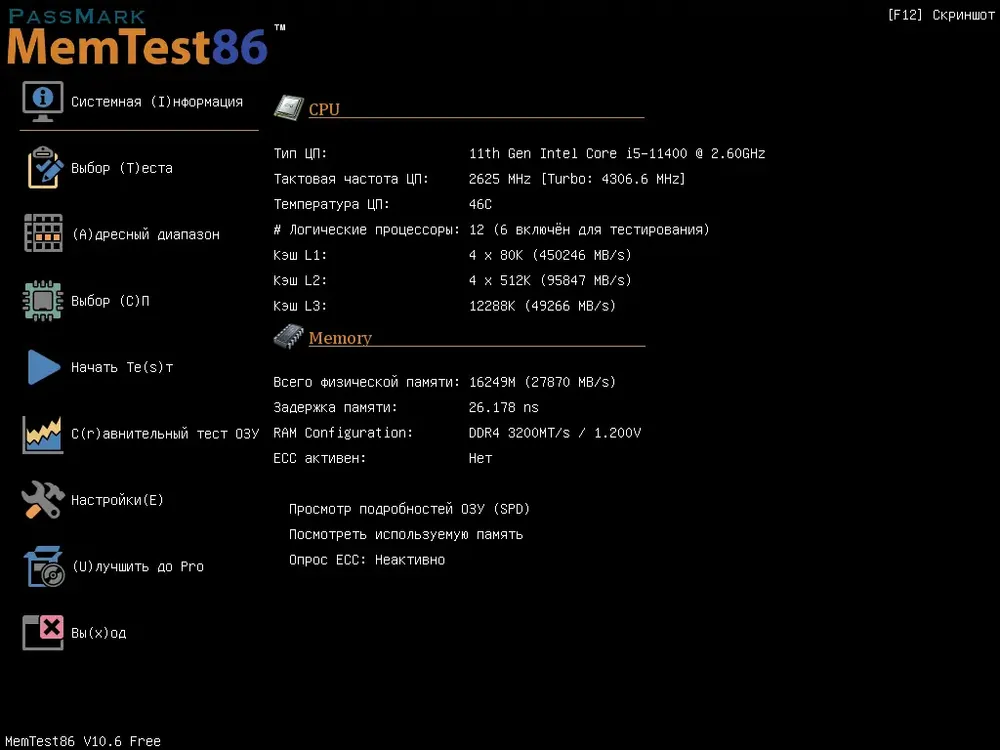Click the RAM Configuration: label
Viewport: 1000px width, 750px height.
coord(342,433)
